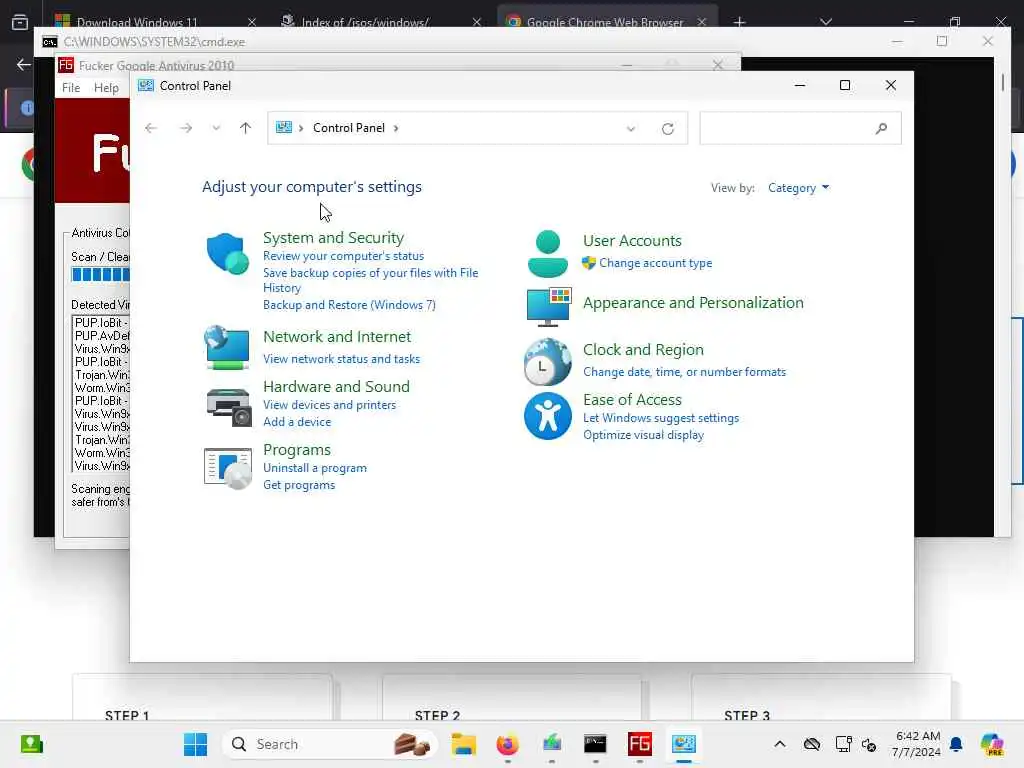
Task: Go back in Control Panel navigation
Action: tap(151, 128)
